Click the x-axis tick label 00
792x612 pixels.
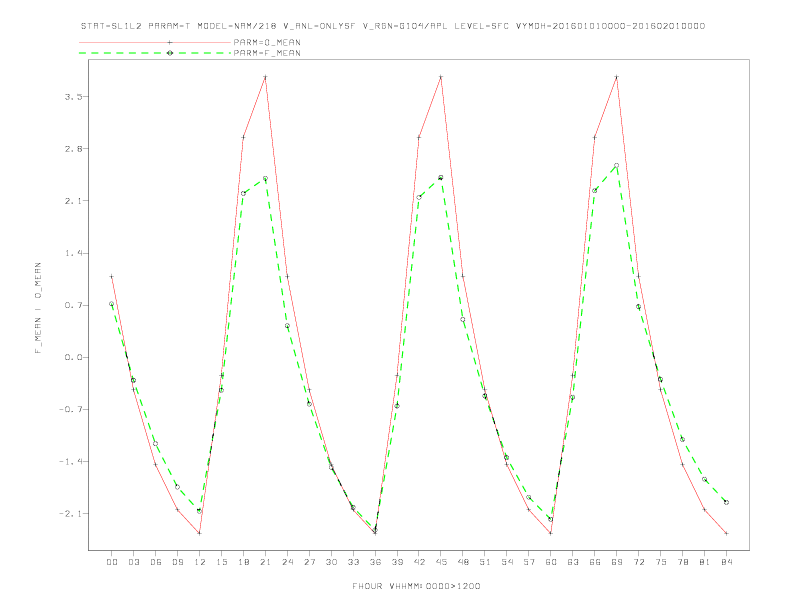[112, 562]
